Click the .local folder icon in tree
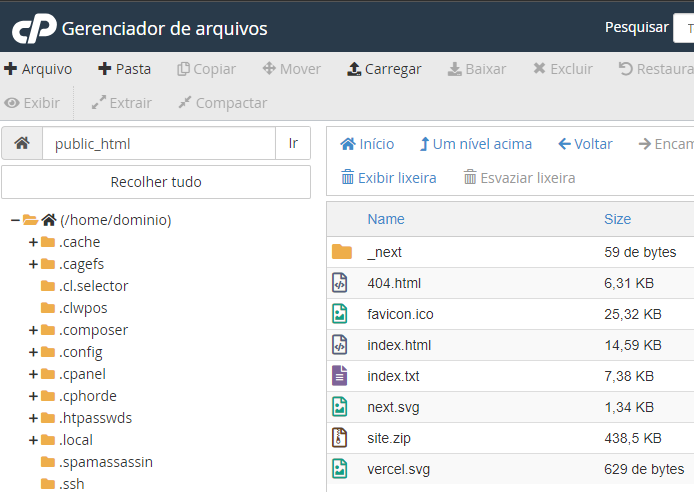Image resolution: width=694 pixels, height=492 pixels. pos(48,440)
